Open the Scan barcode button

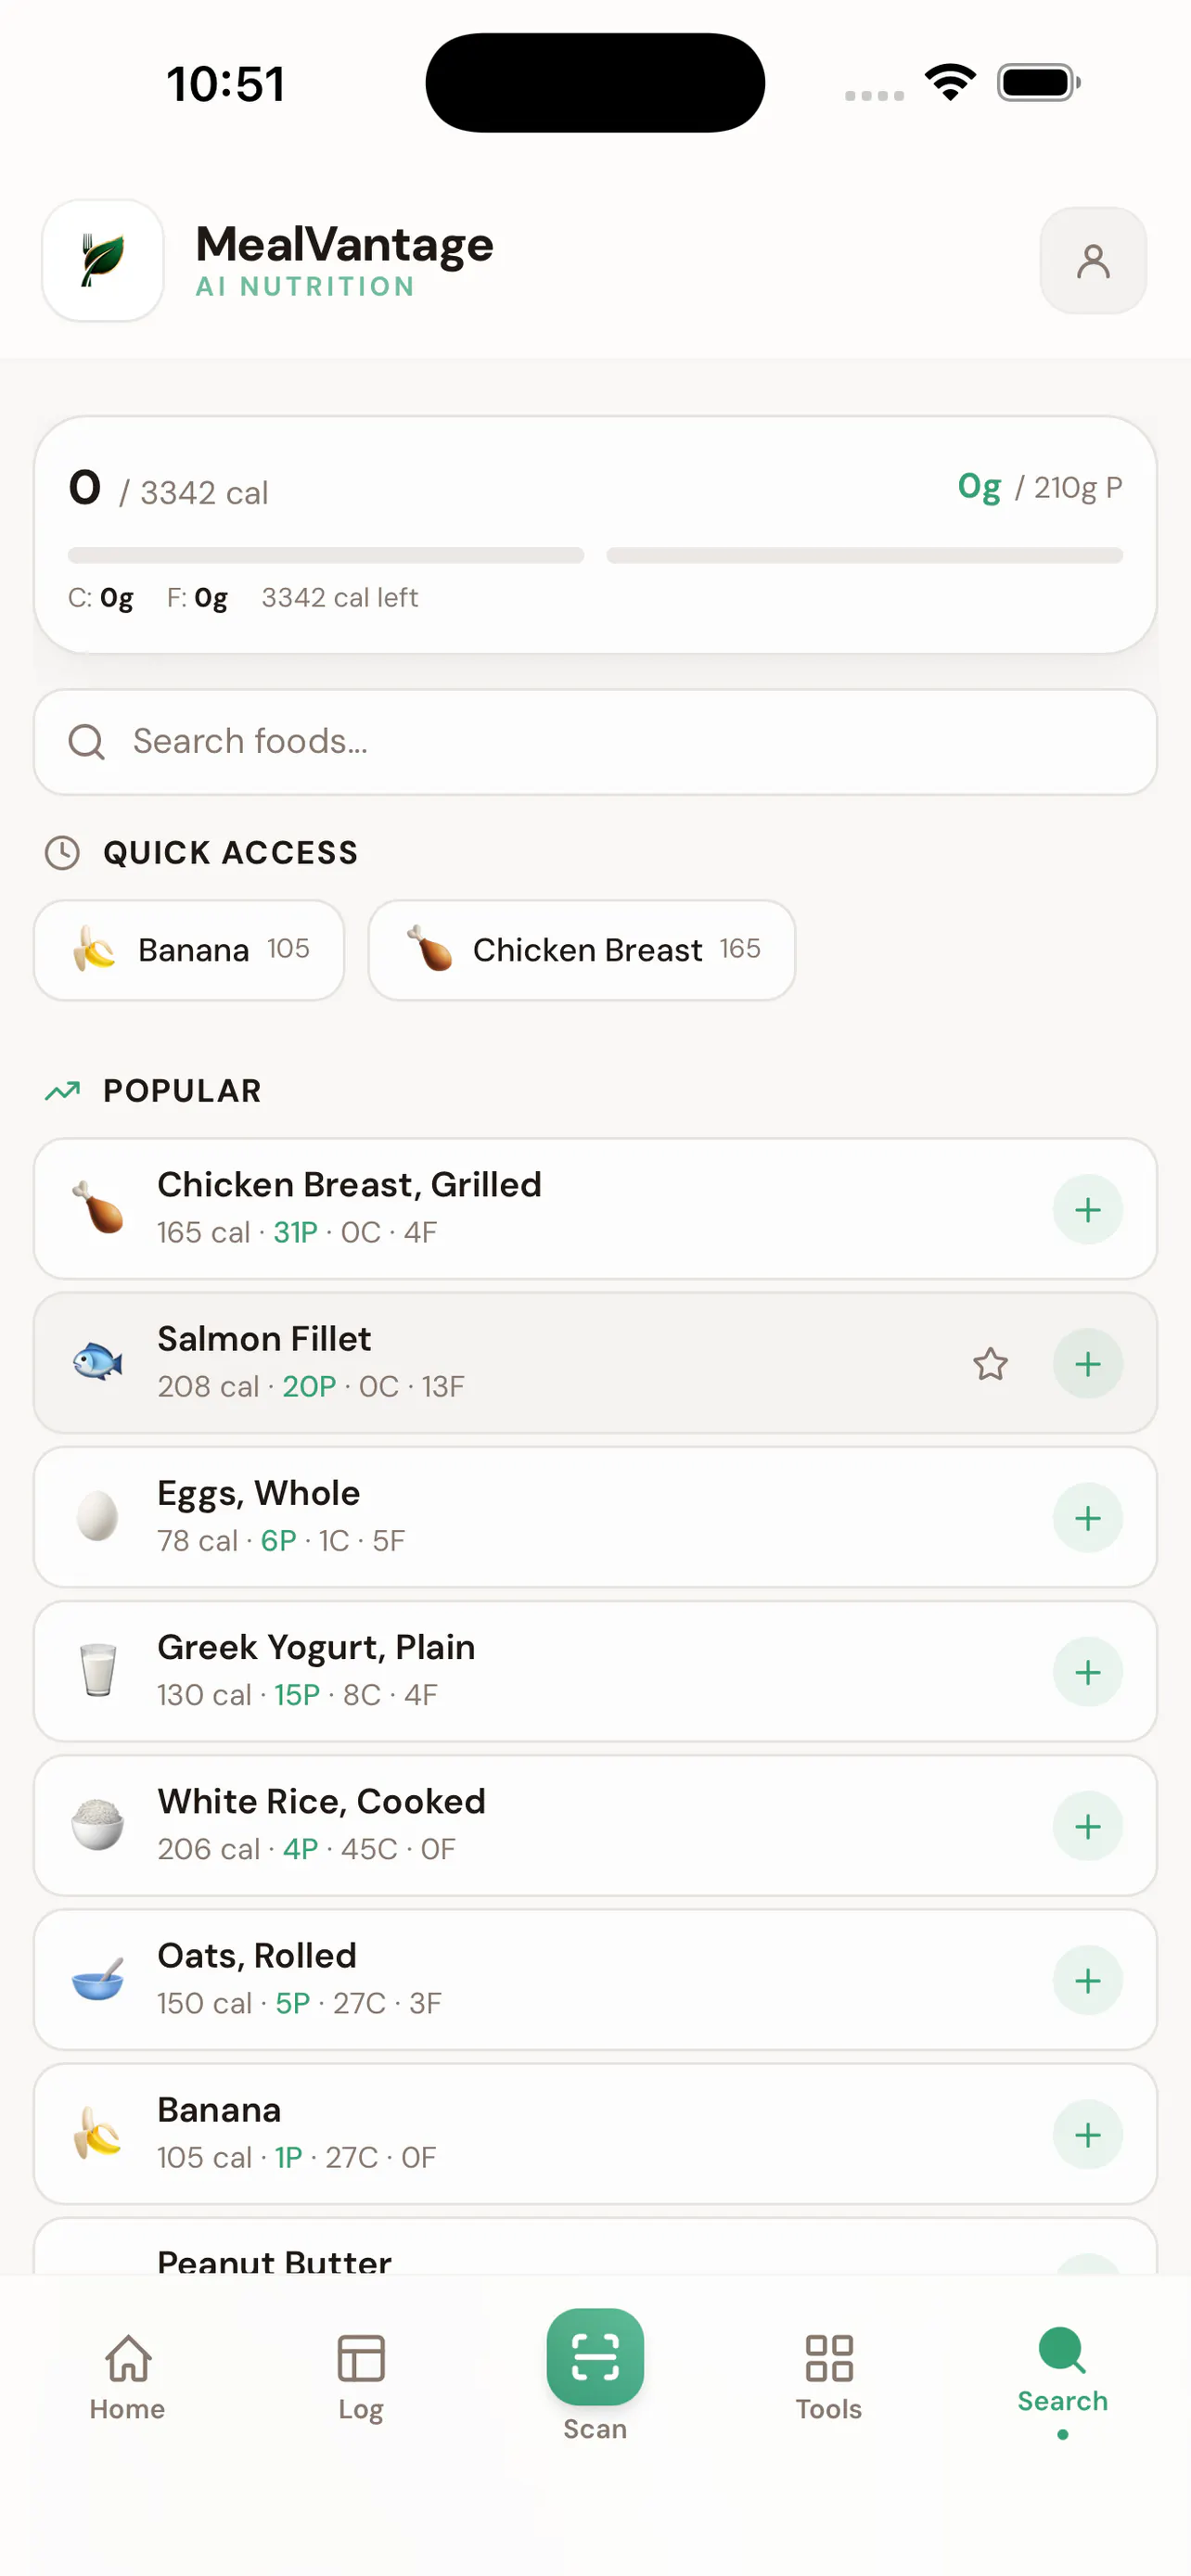click(x=595, y=2356)
